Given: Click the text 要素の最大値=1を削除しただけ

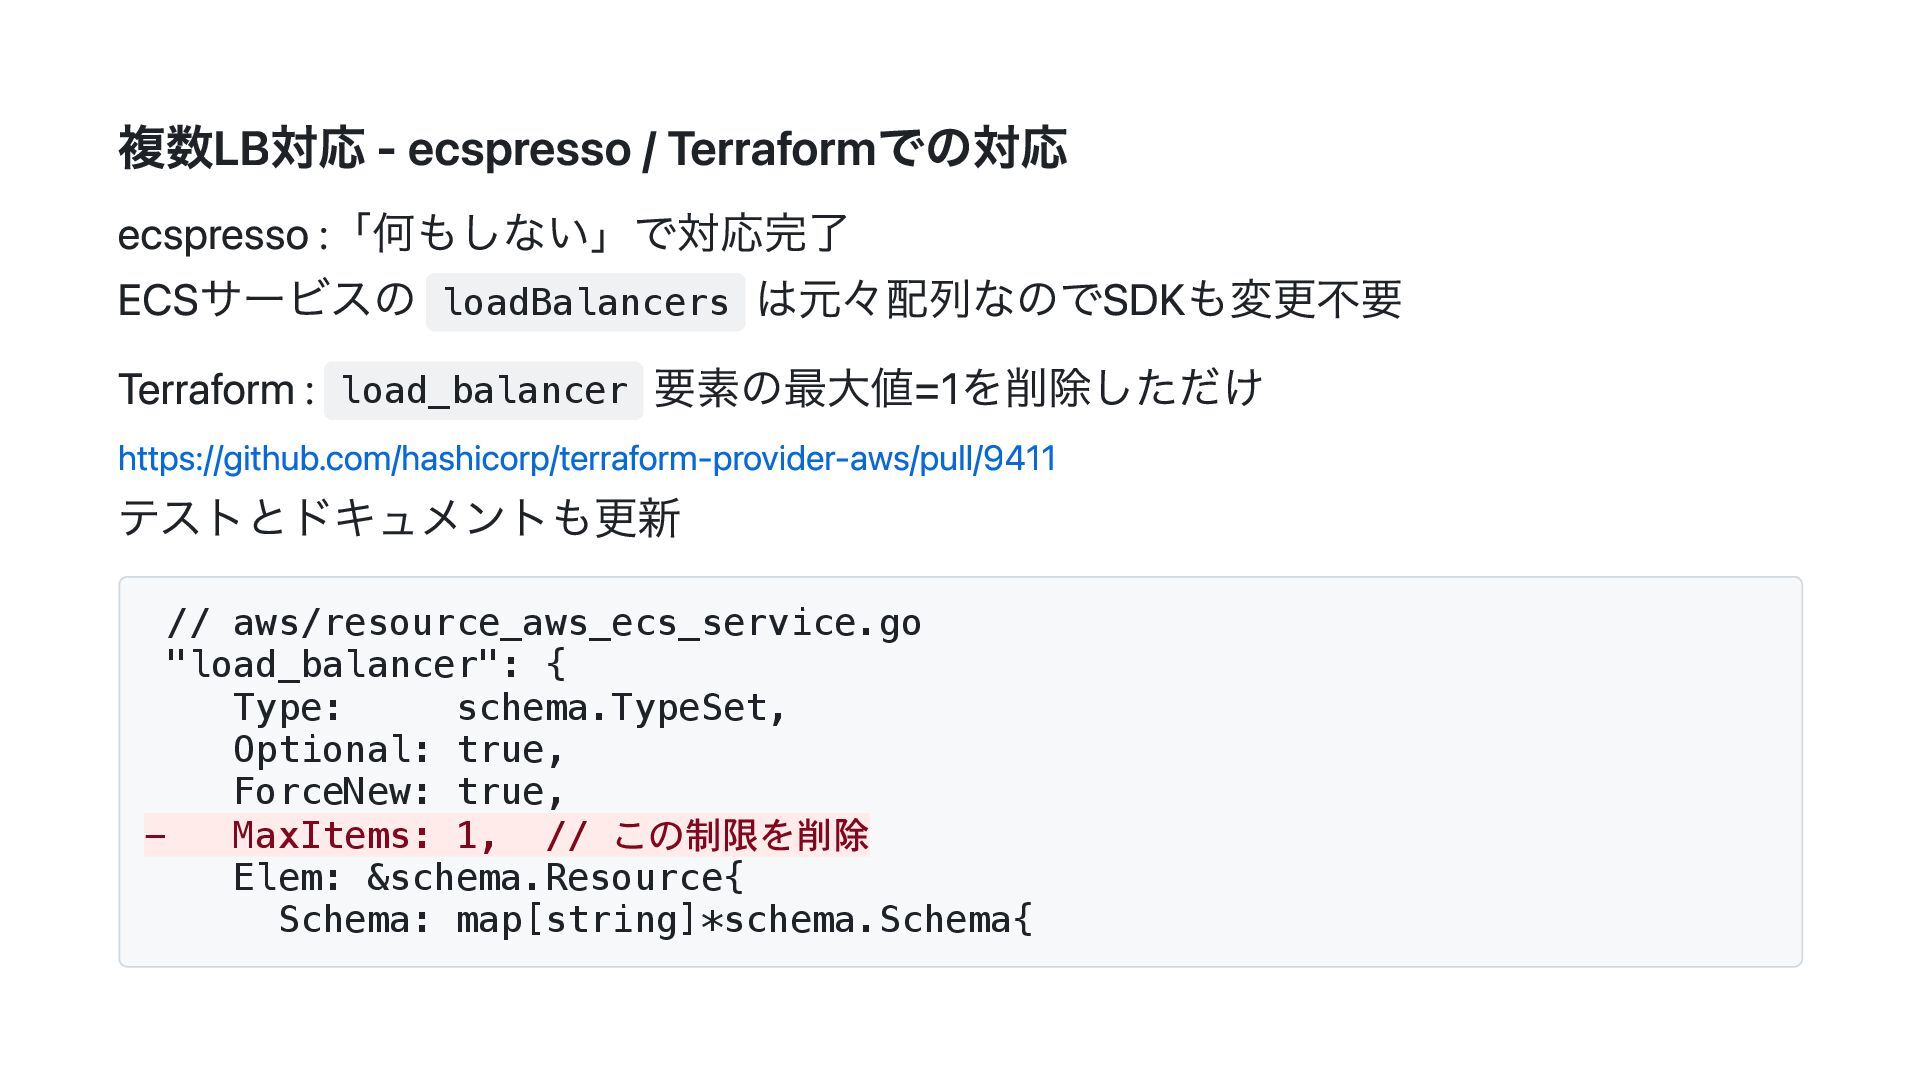Looking at the screenshot, I should coord(959,388).
